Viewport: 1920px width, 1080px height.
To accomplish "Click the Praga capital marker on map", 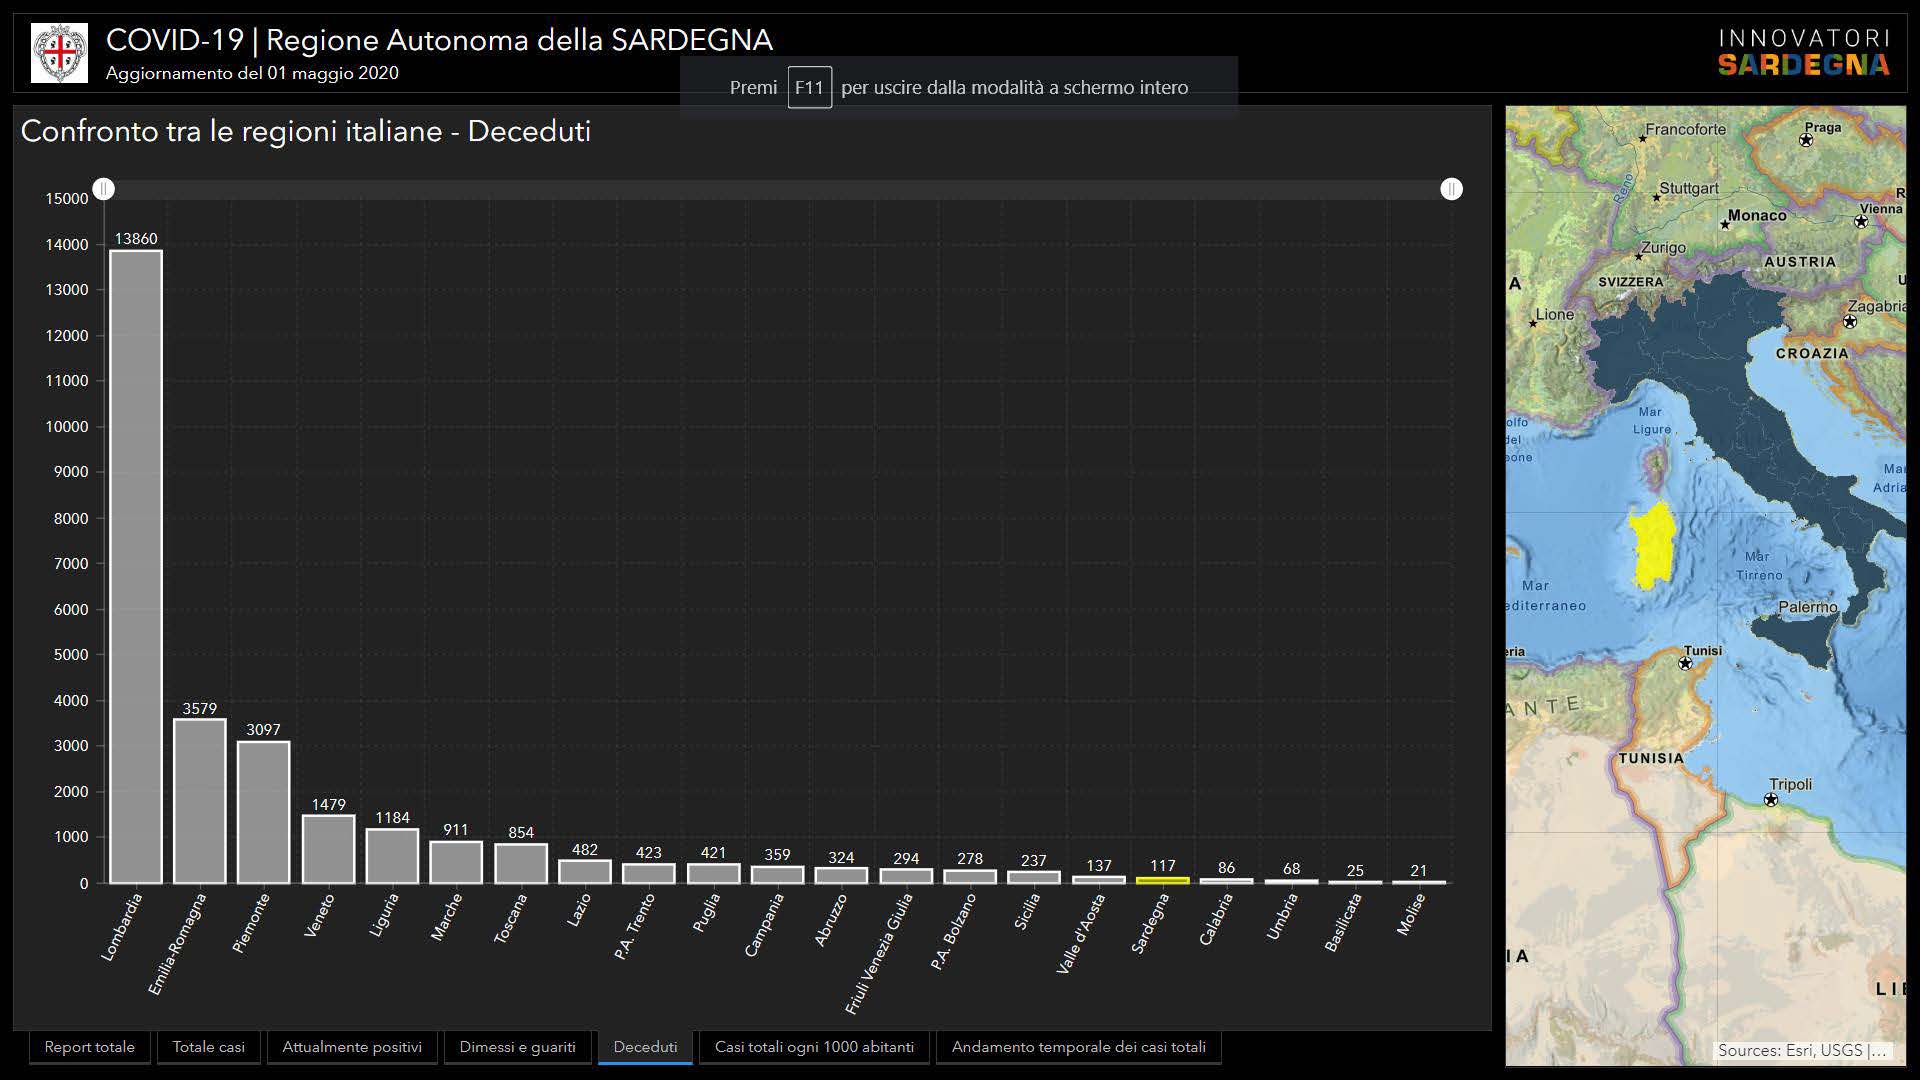I will click(1806, 140).
